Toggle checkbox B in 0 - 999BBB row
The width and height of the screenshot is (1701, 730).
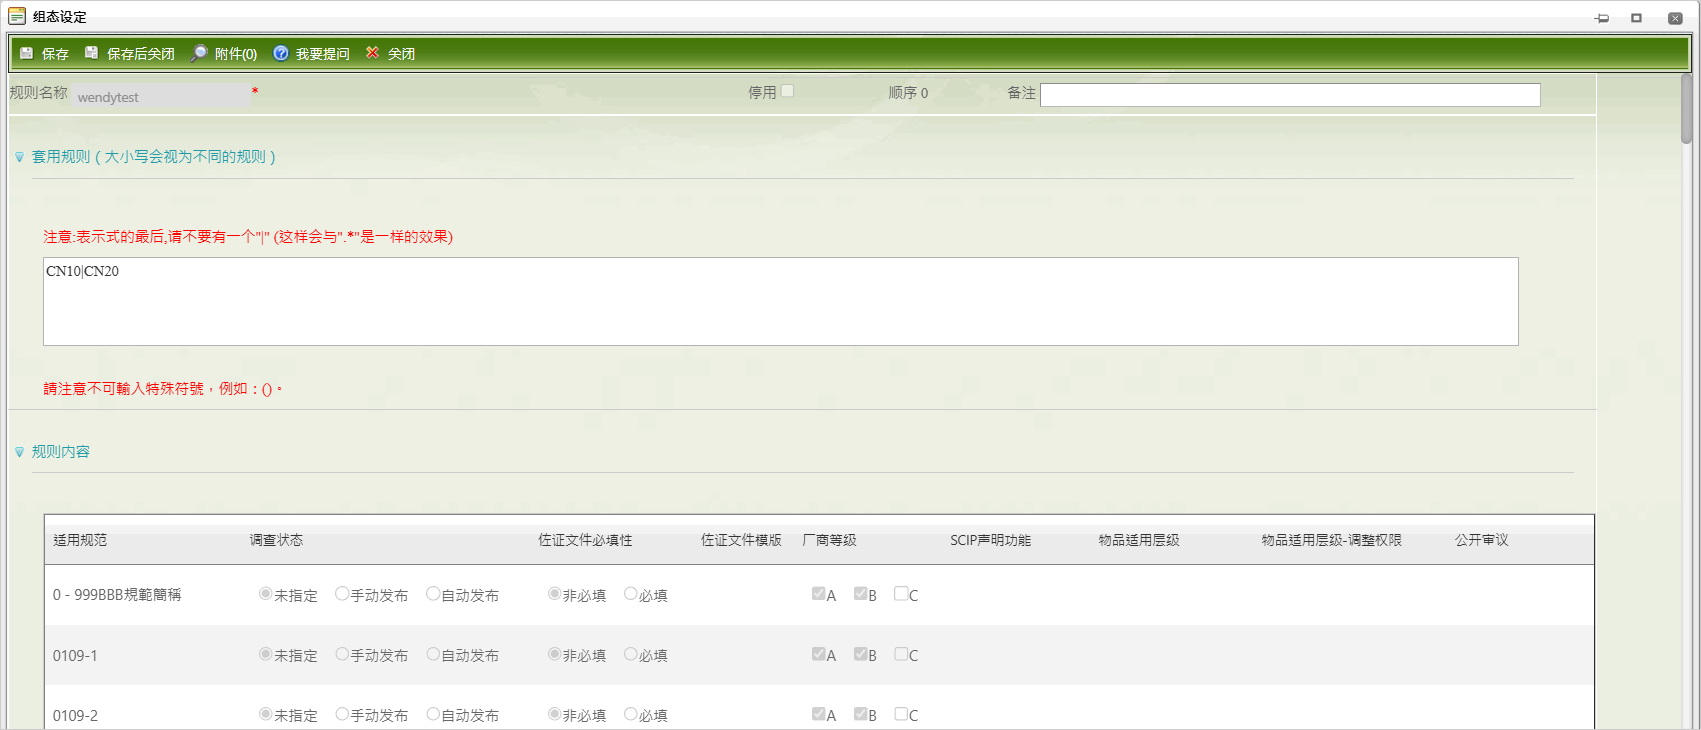pyautogui.click(x=861, y=594)
